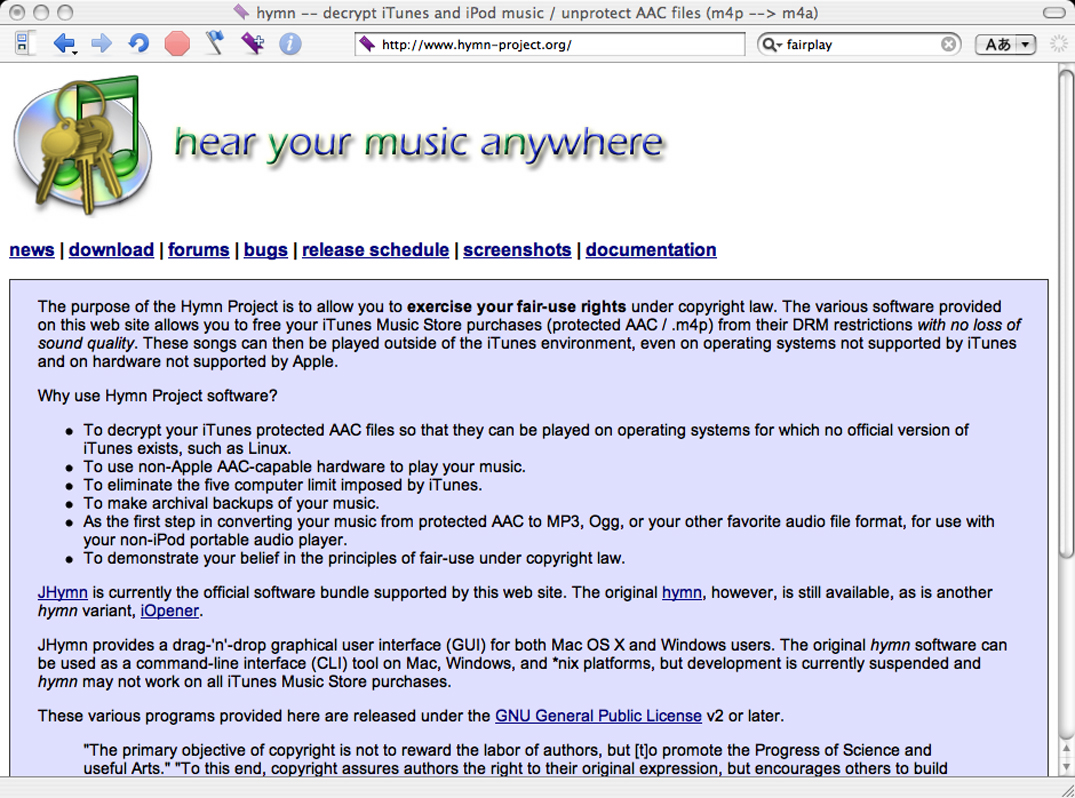View the release schedule link

coord(376,250)
